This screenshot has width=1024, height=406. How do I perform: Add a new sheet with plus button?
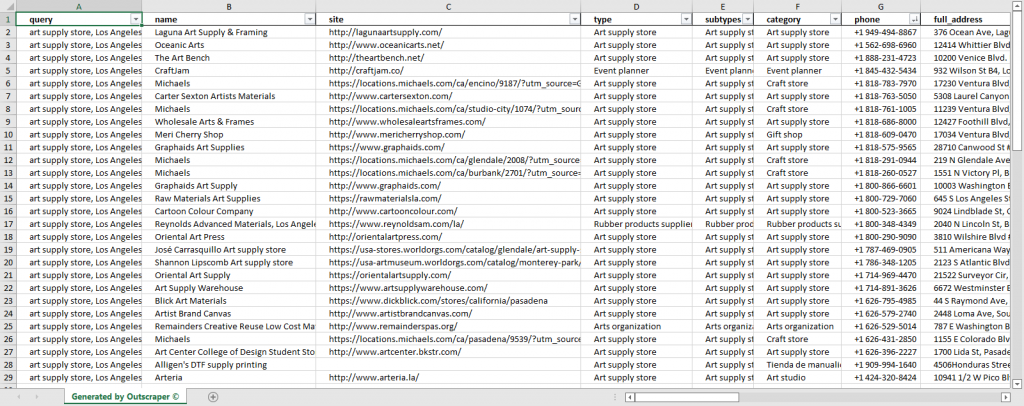[x=212, y=397]
